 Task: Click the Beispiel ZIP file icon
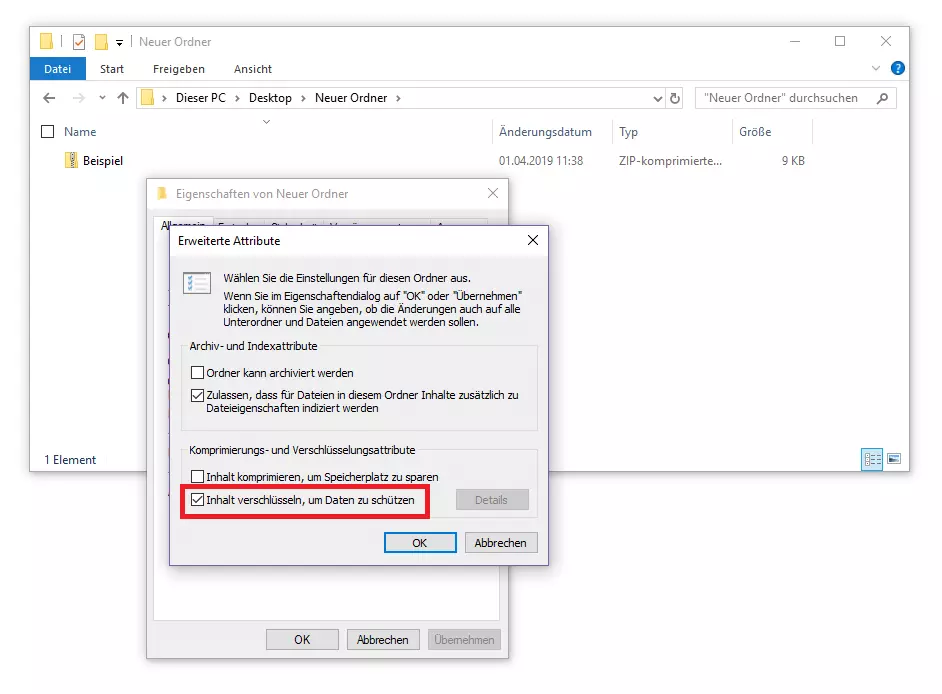pos(71,160)
